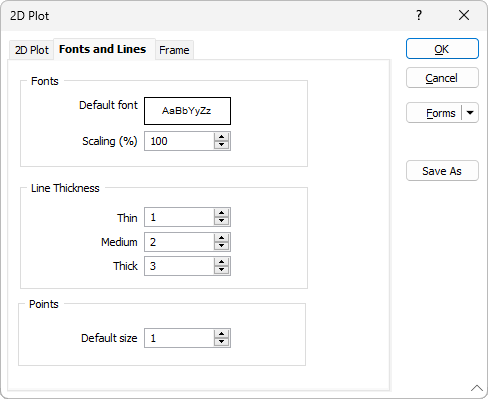Click the Save As button
This screenshot has width=488, height=399.
(x=442, y=171)
